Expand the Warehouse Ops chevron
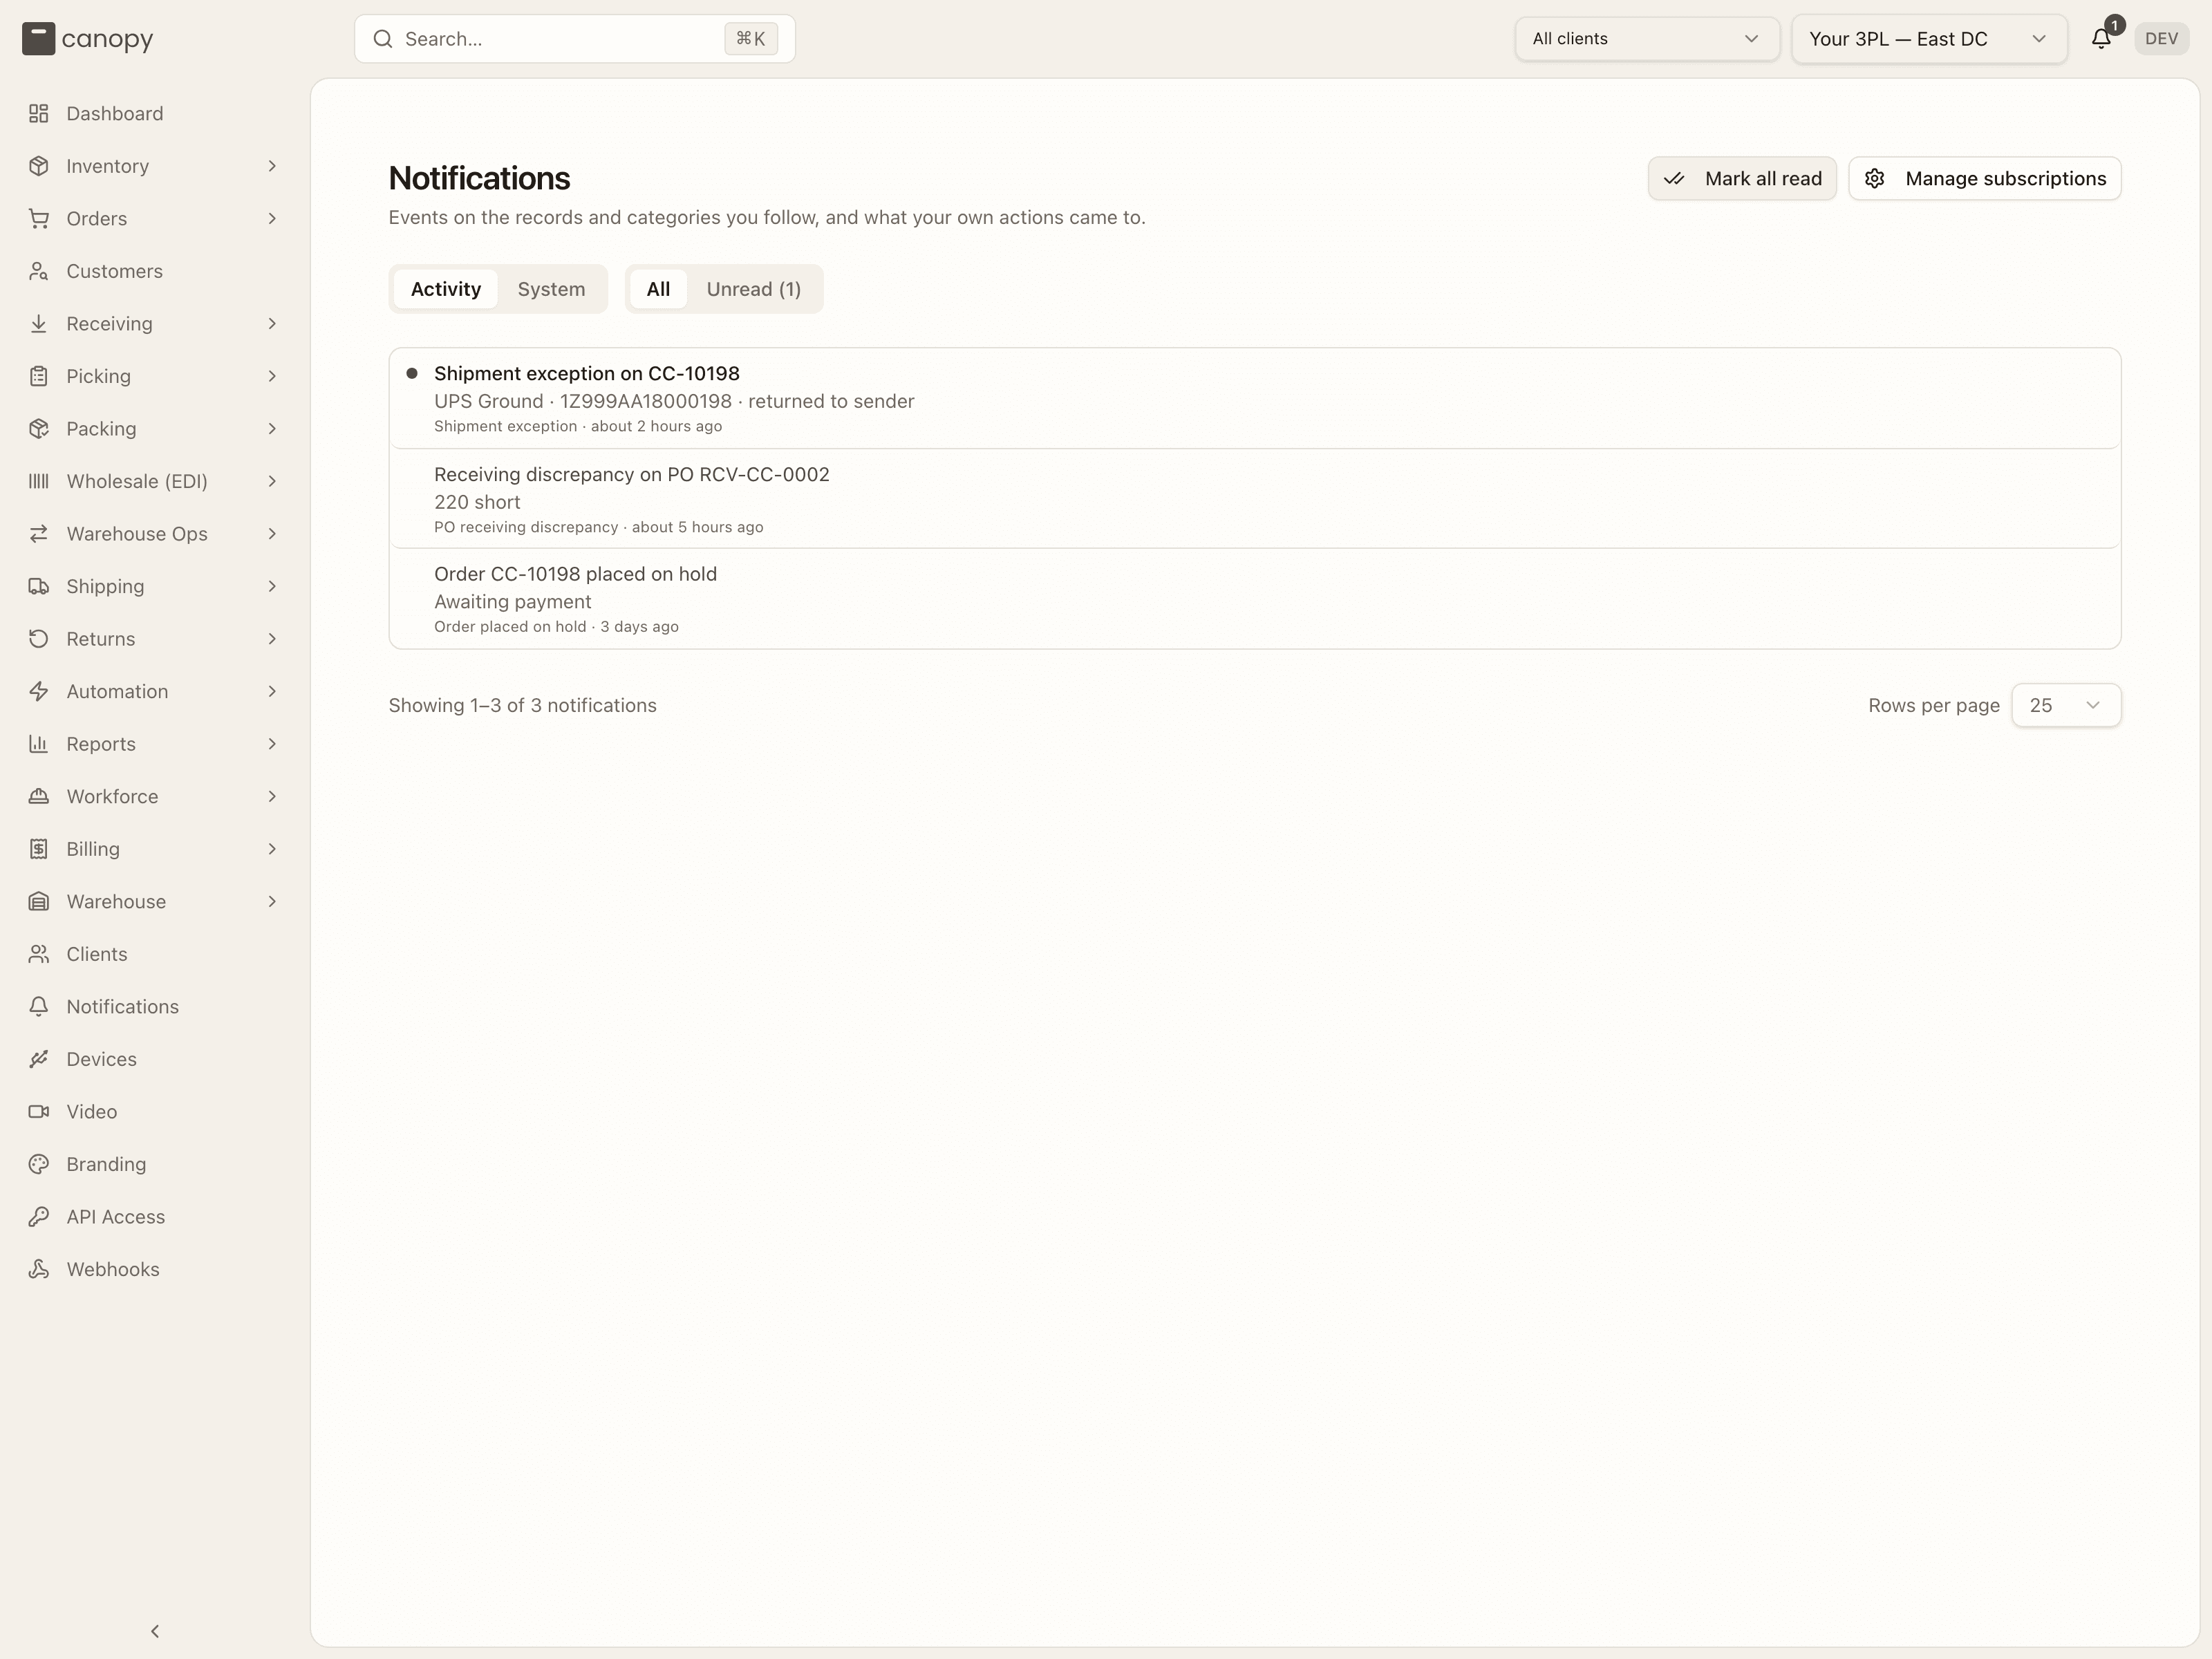This screenshot has height=1659, width=2212. pyautogui.click(x=272, y=534)
